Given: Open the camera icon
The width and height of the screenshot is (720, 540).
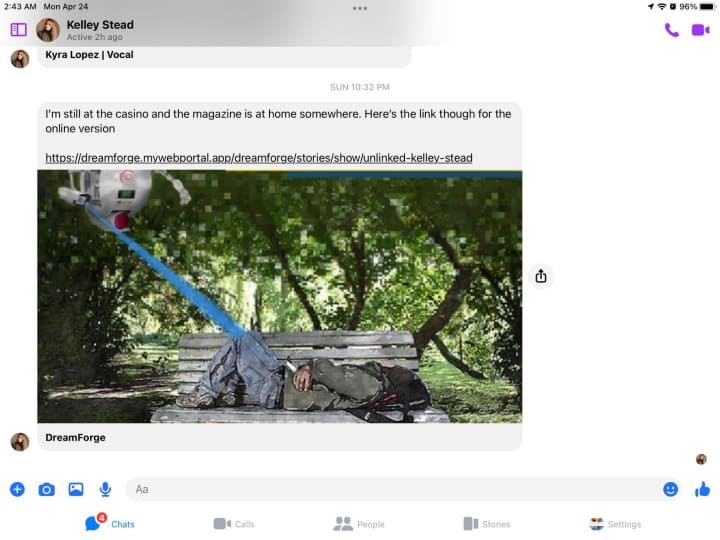Looking at the screenshot, I should (46, 489).
